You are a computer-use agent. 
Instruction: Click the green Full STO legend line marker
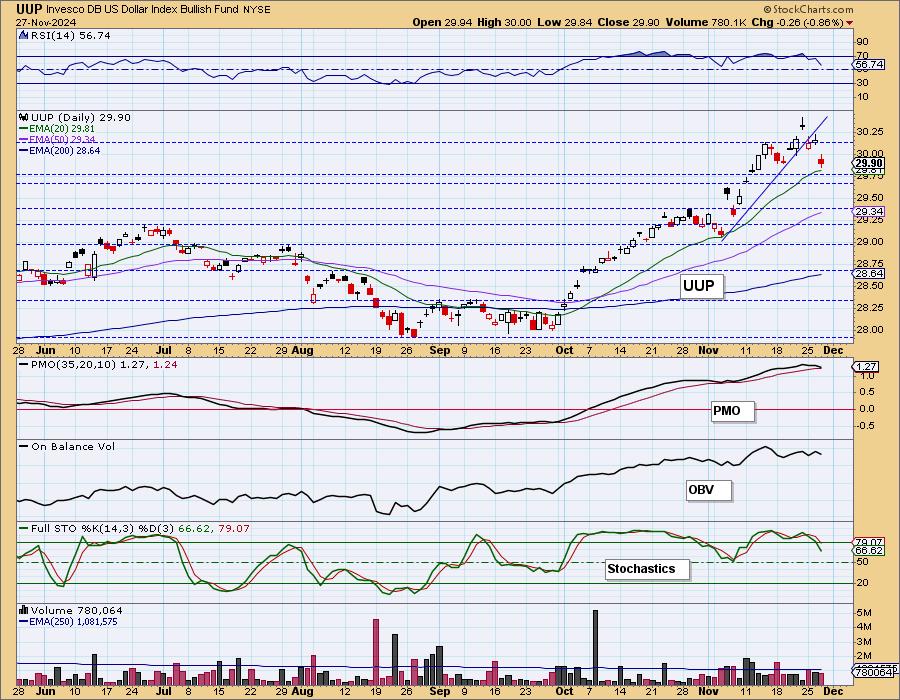24,528
